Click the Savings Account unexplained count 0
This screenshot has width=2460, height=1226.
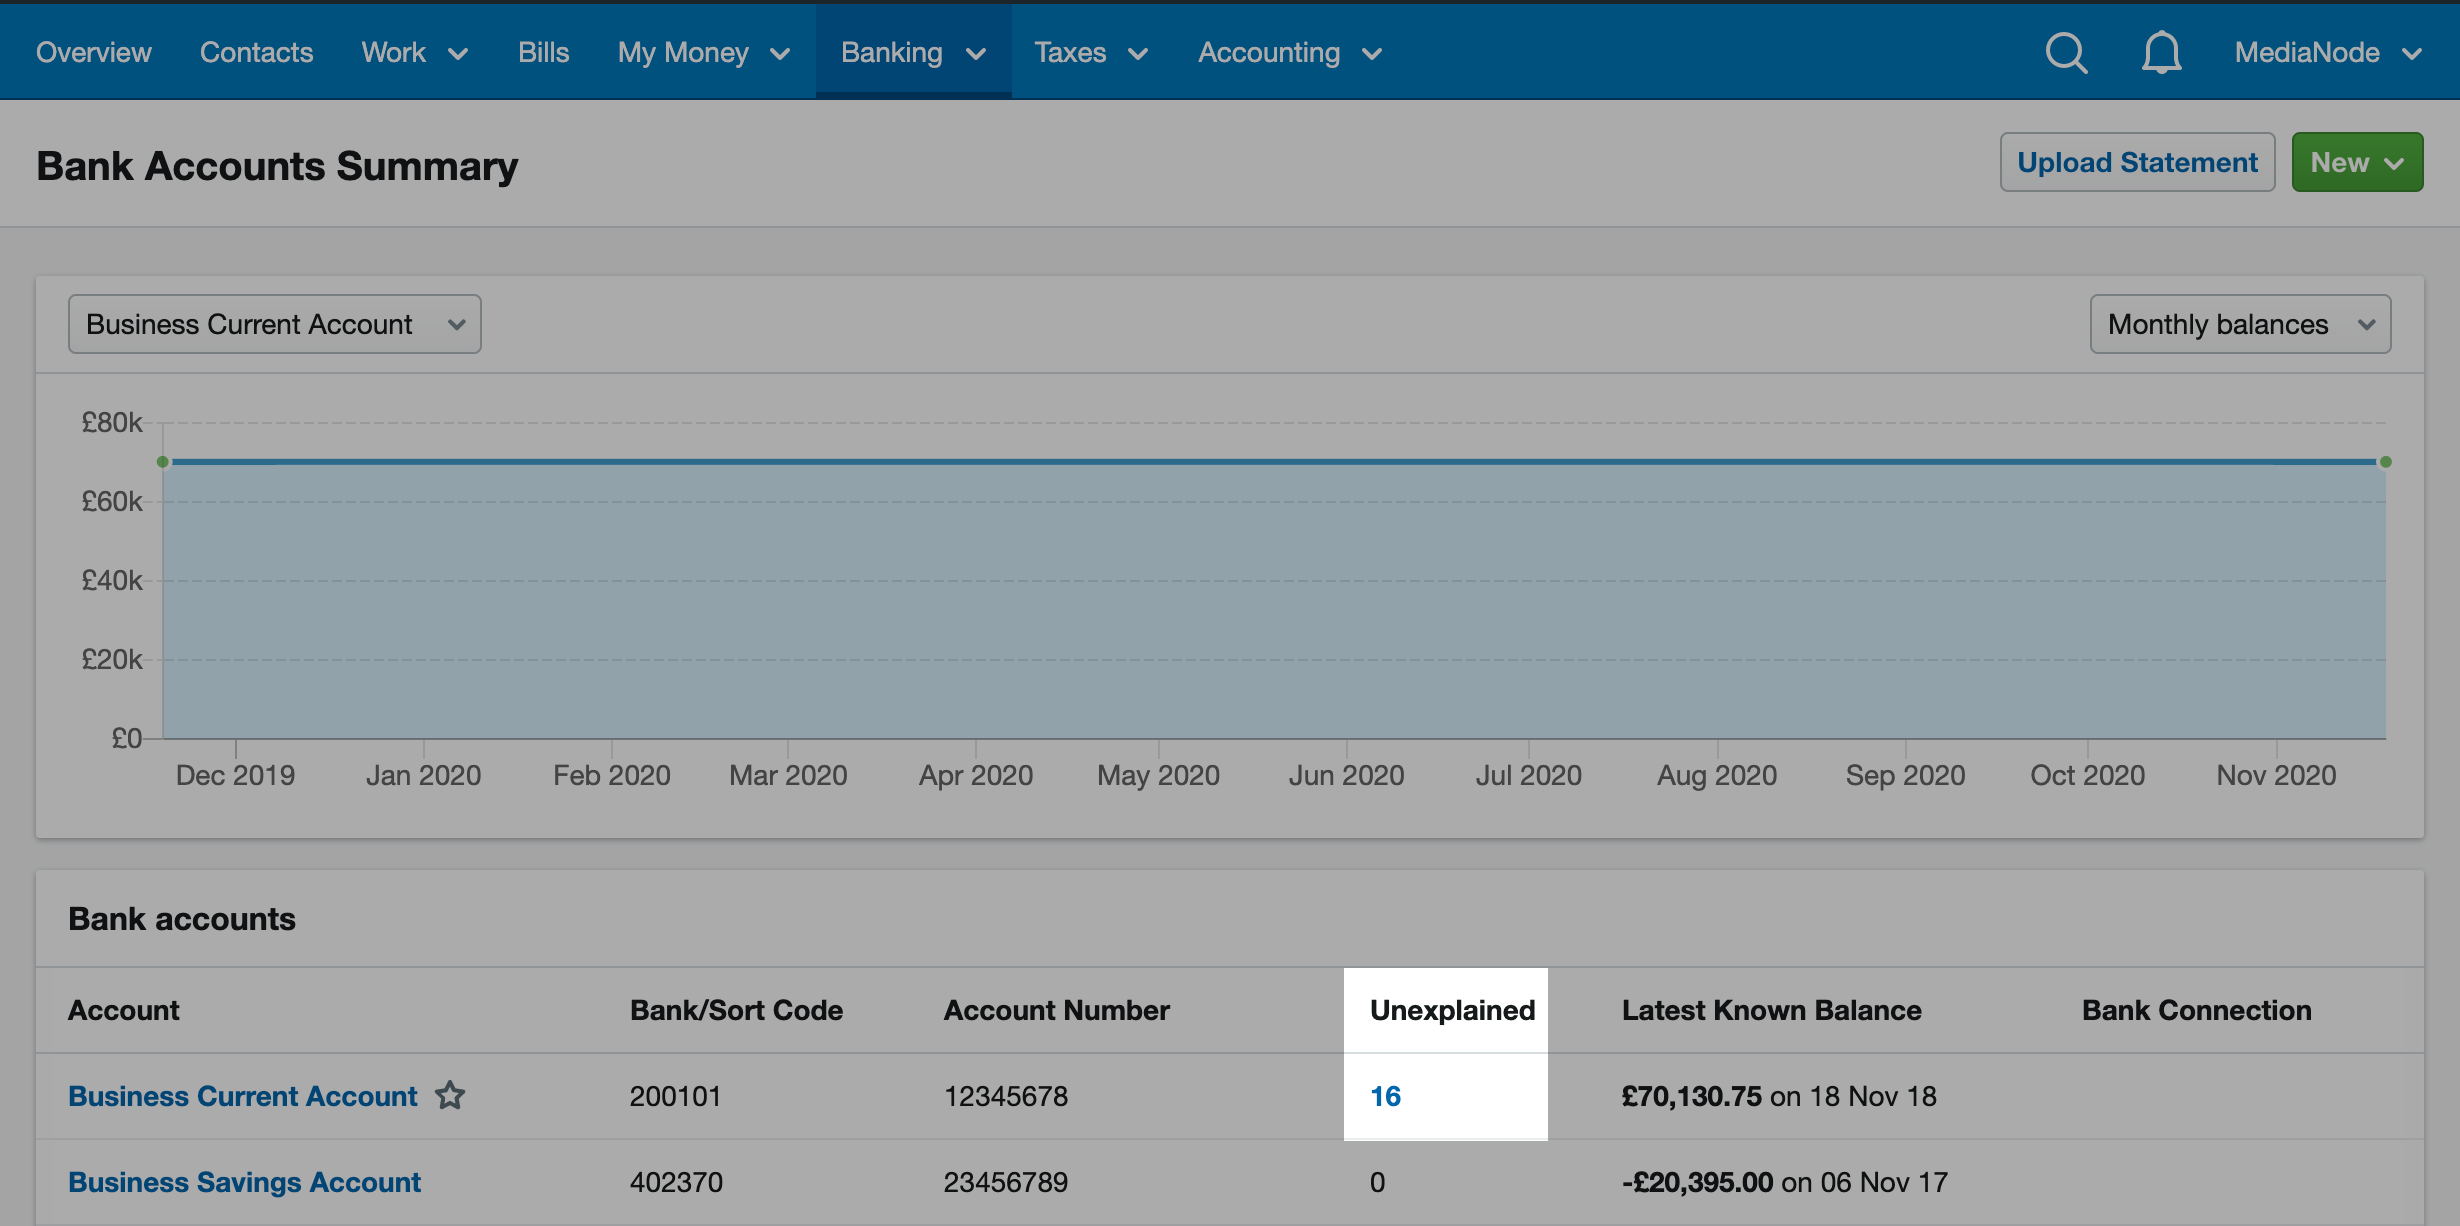tap(1377, 1182)
